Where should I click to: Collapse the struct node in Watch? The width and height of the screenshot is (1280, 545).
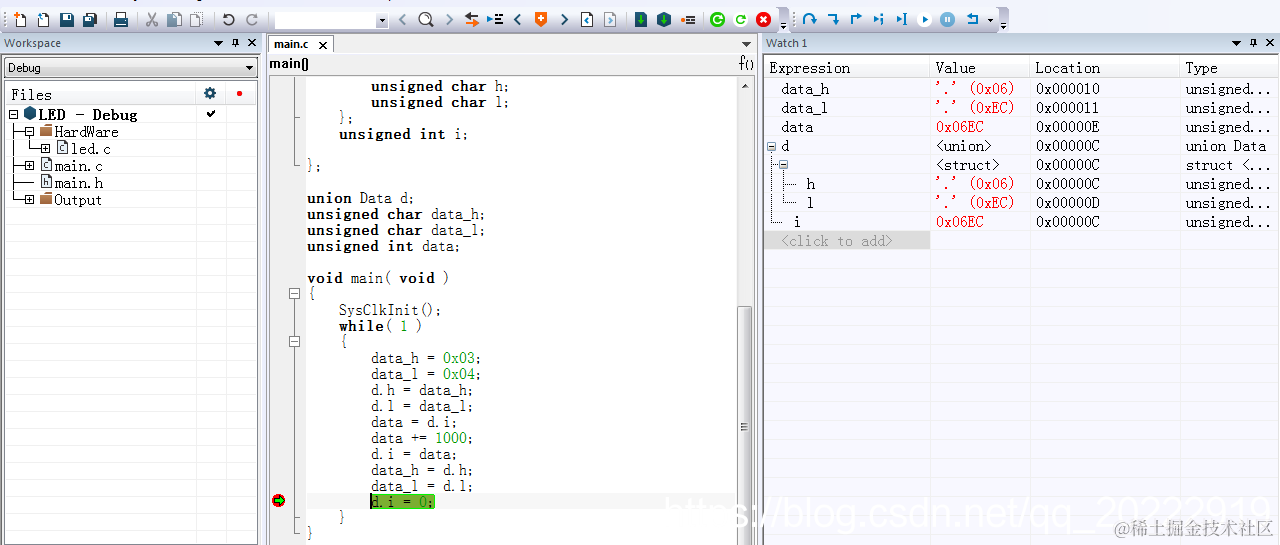[784, 165]
